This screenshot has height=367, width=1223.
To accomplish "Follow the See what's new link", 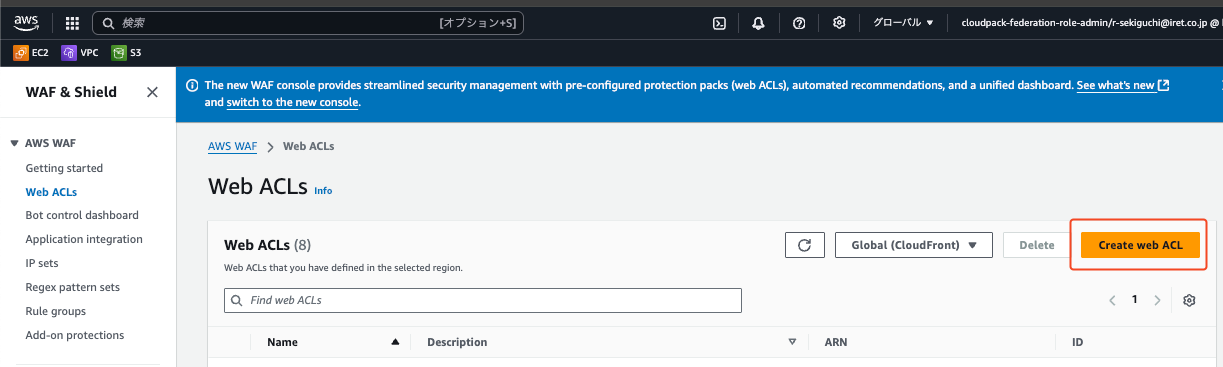I will [1122, 86].
